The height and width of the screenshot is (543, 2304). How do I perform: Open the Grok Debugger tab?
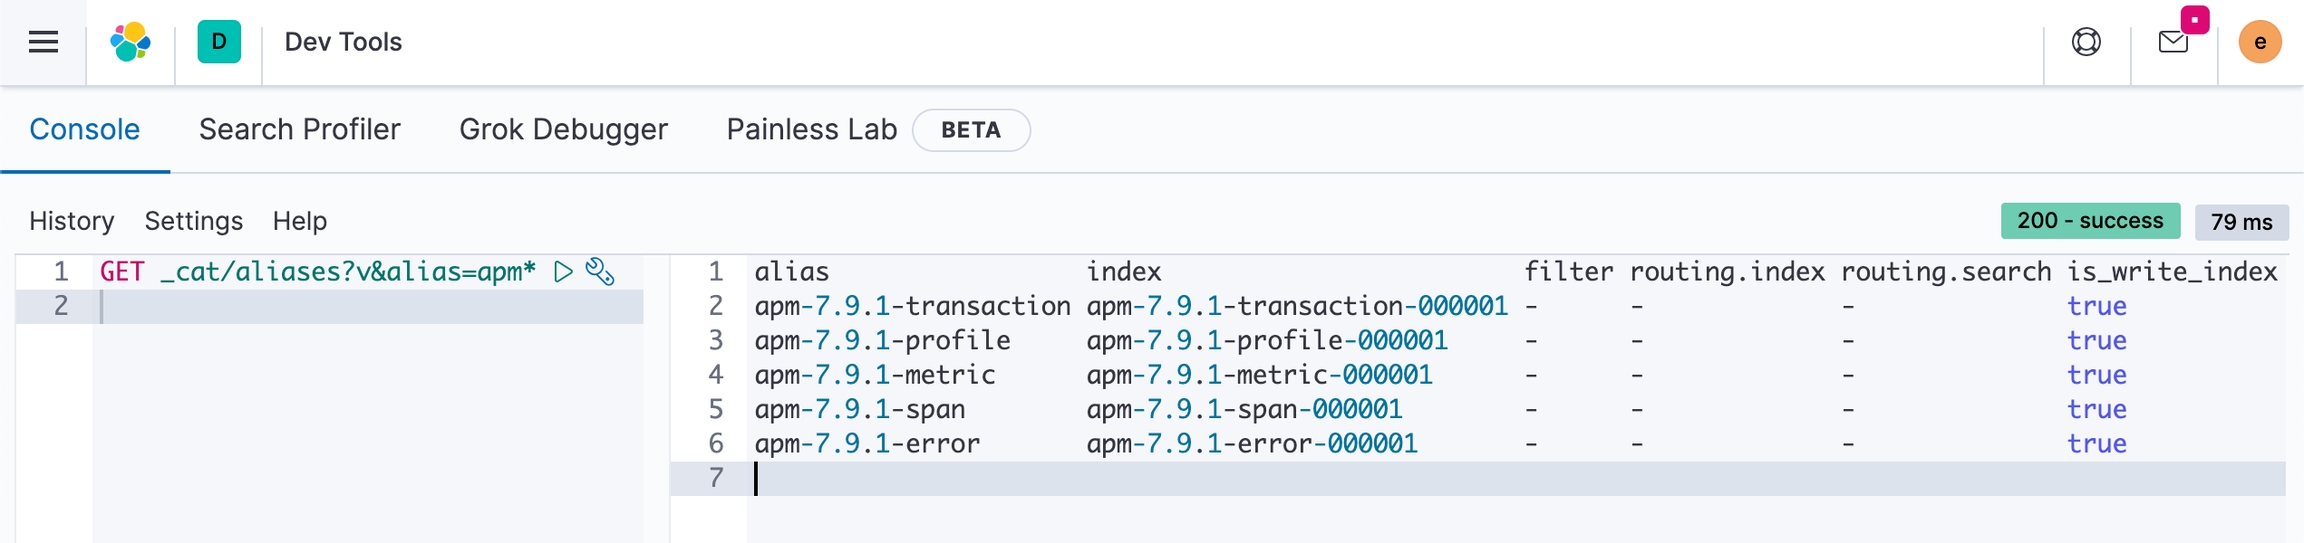point(563,130)
